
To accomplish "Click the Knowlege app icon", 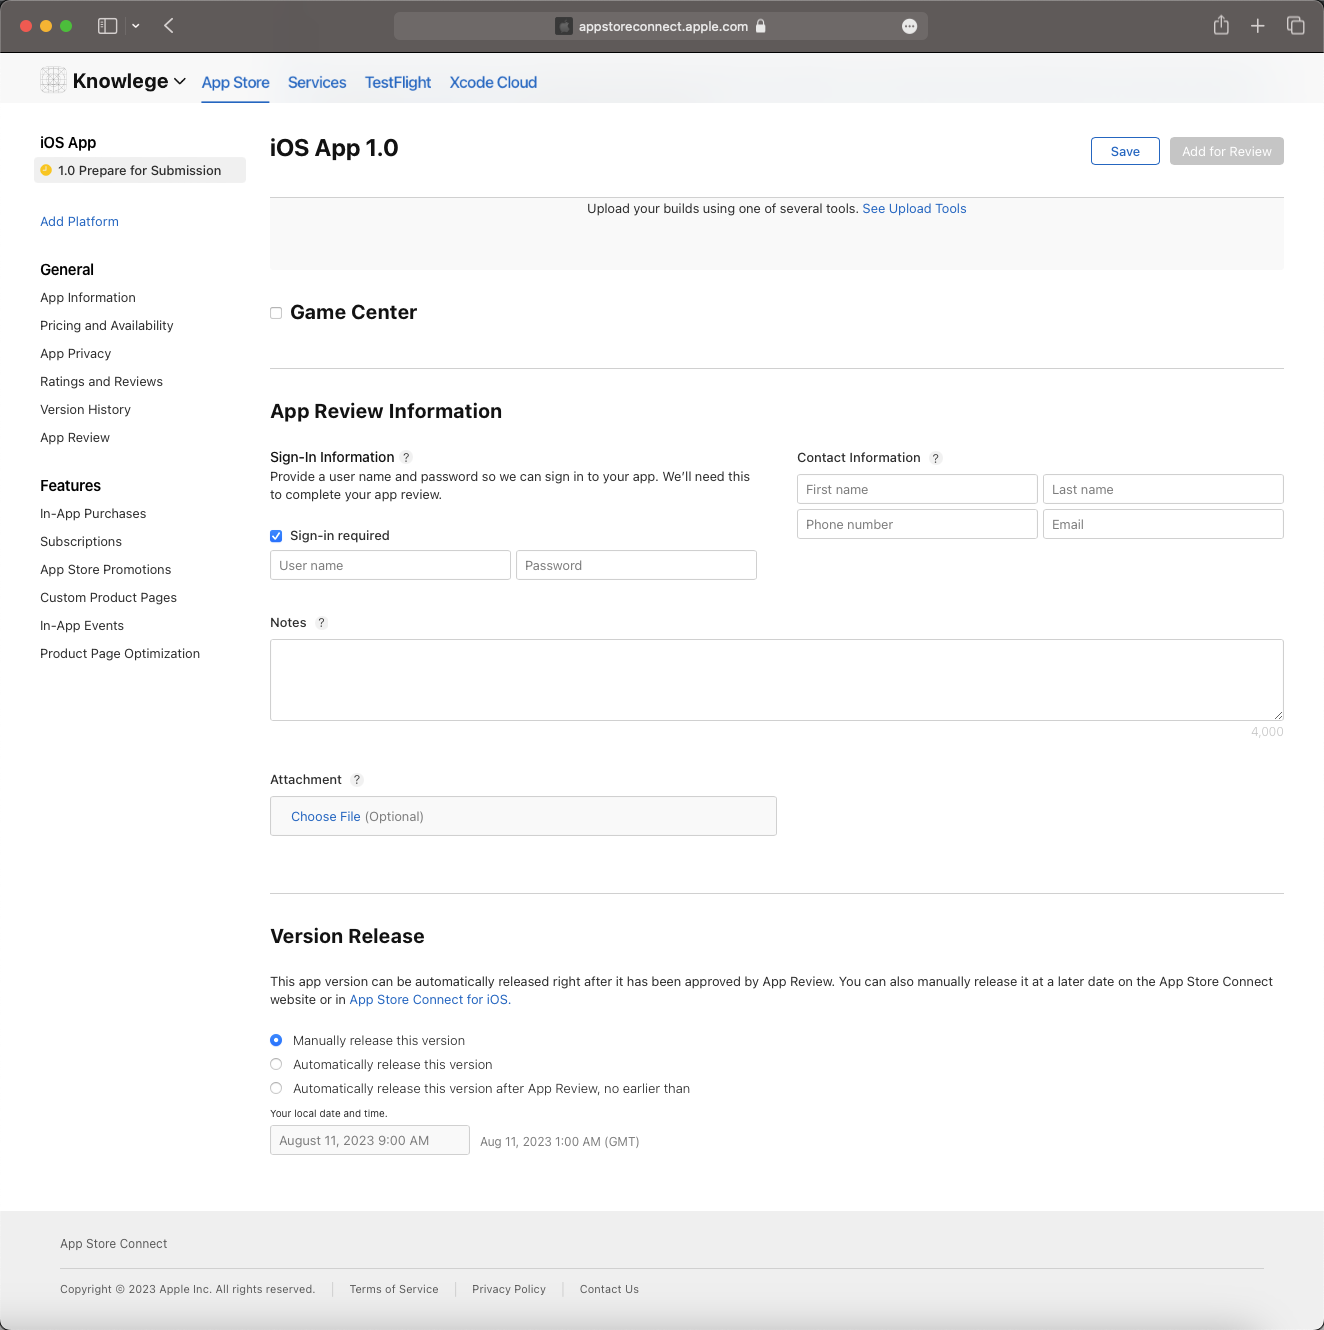I will pos(53,80).
